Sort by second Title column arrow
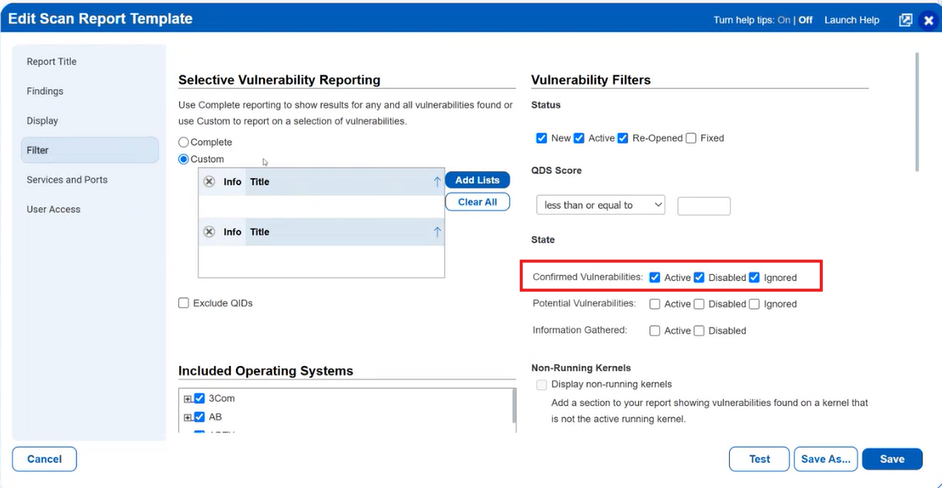This screenshot has width=942, height=488. [437, 232]
